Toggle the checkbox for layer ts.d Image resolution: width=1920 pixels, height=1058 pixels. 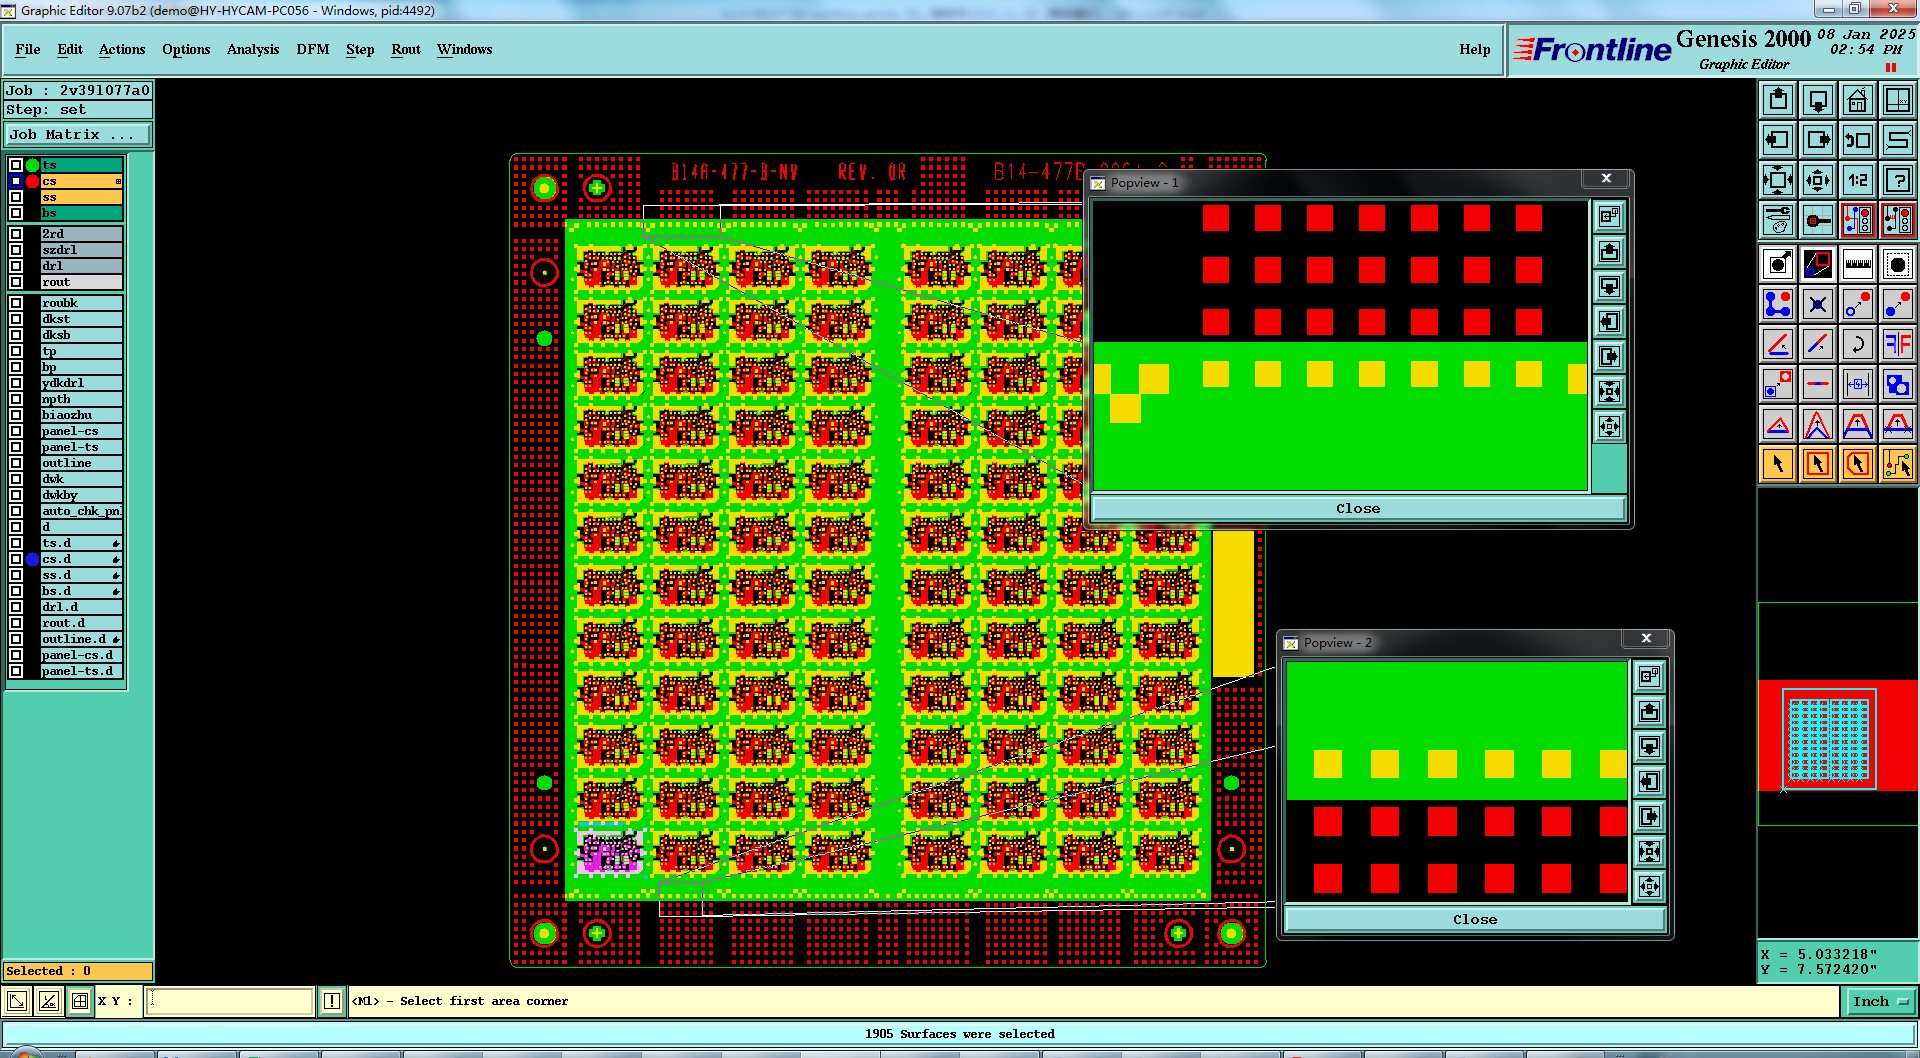click(16, 543)
